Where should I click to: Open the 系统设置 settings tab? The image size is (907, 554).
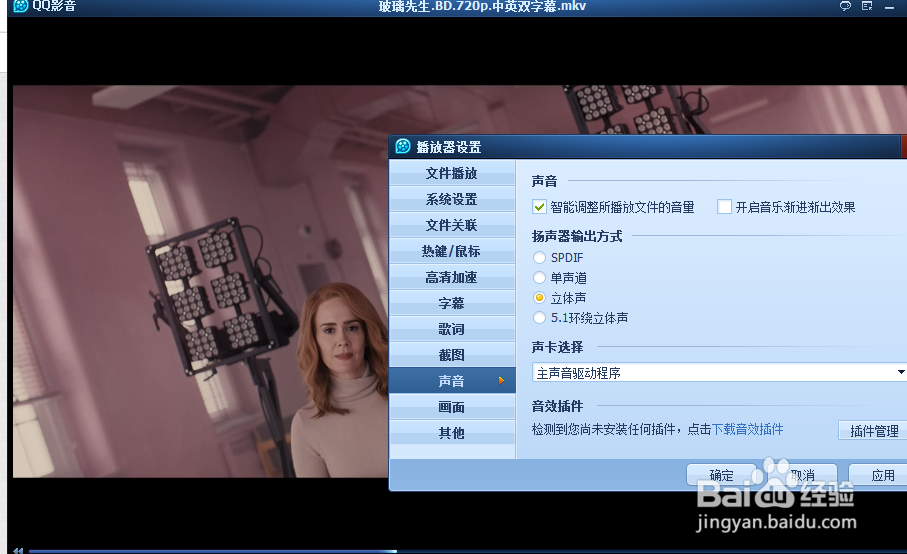click(452, 199)
